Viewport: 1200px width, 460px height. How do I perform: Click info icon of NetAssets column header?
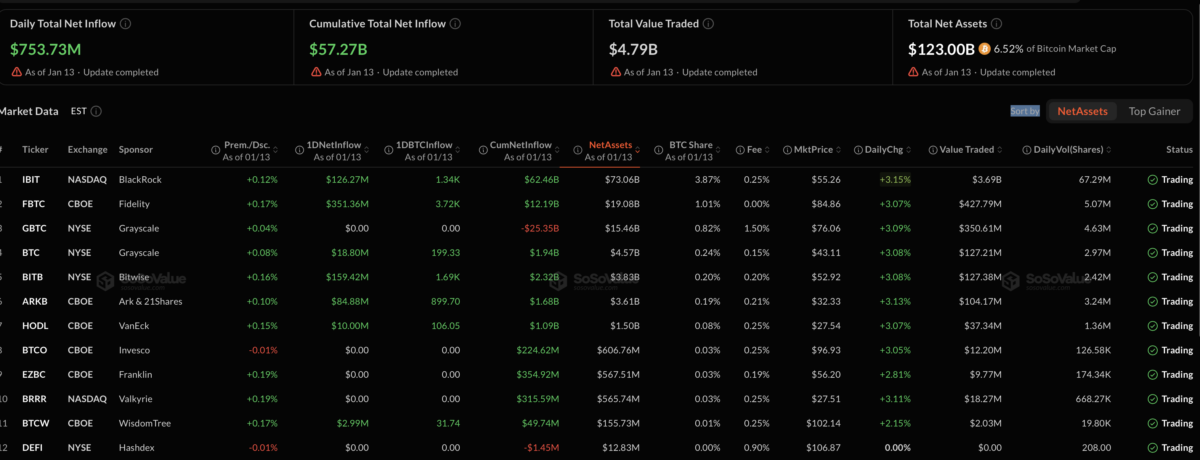579,150
